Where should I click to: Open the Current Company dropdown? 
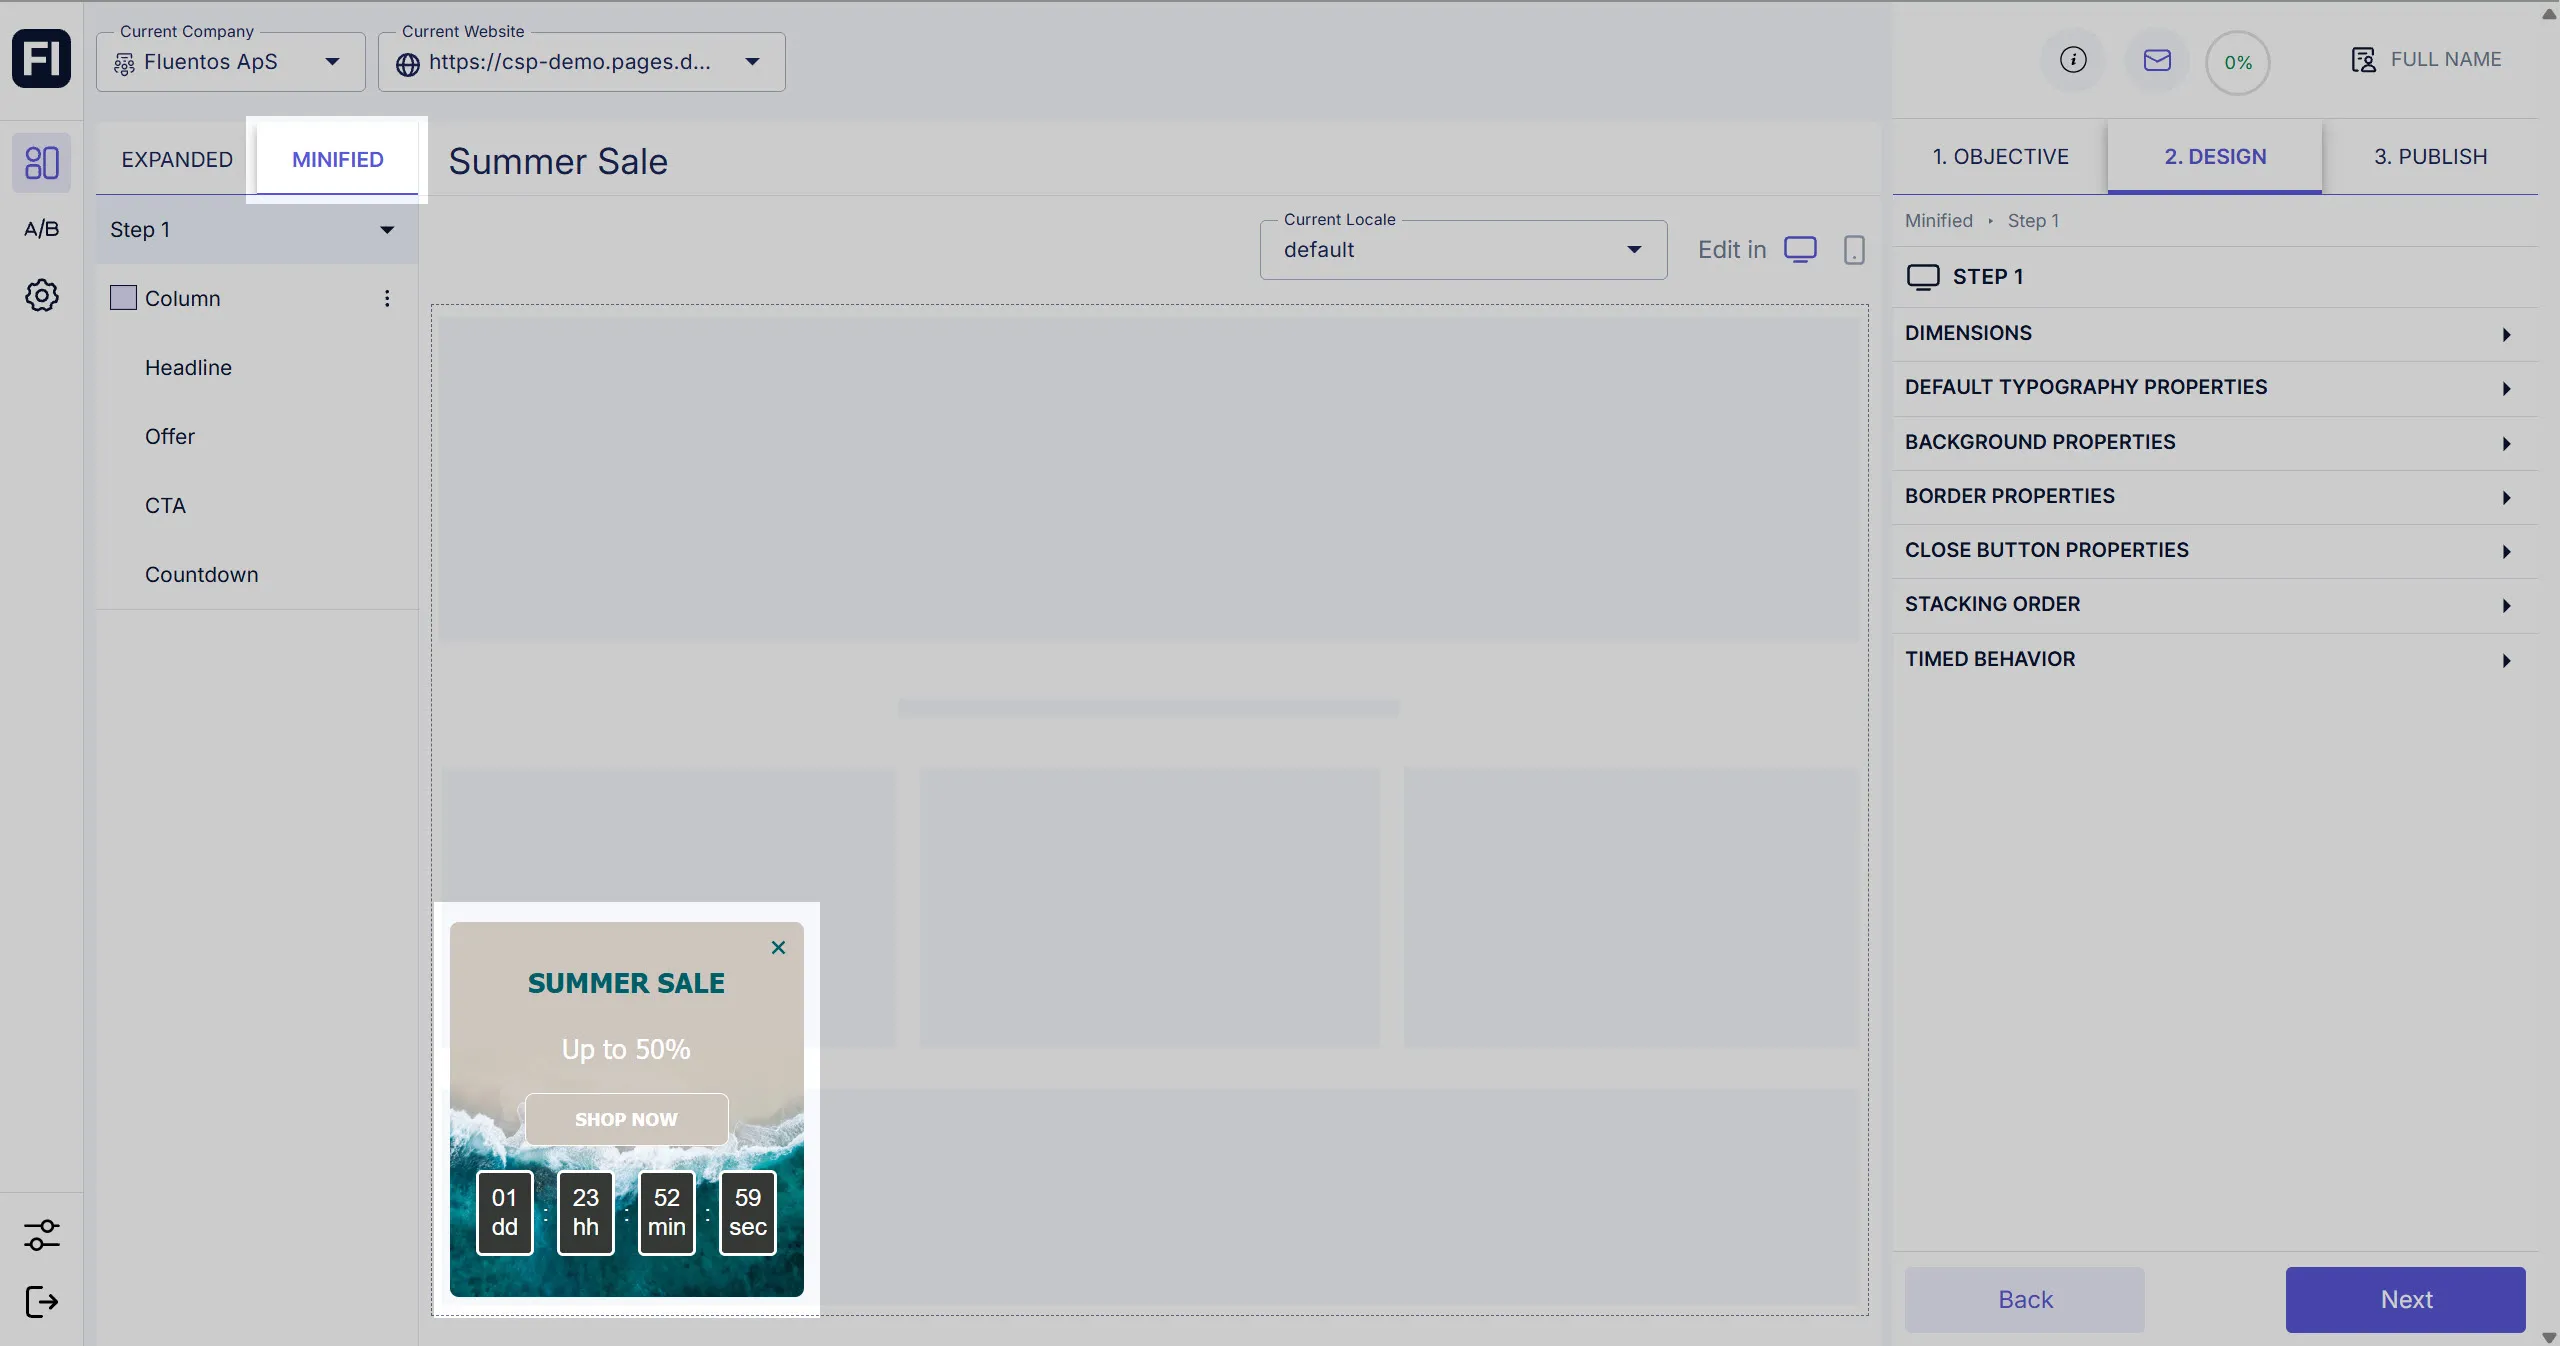(x=231, y=62)
